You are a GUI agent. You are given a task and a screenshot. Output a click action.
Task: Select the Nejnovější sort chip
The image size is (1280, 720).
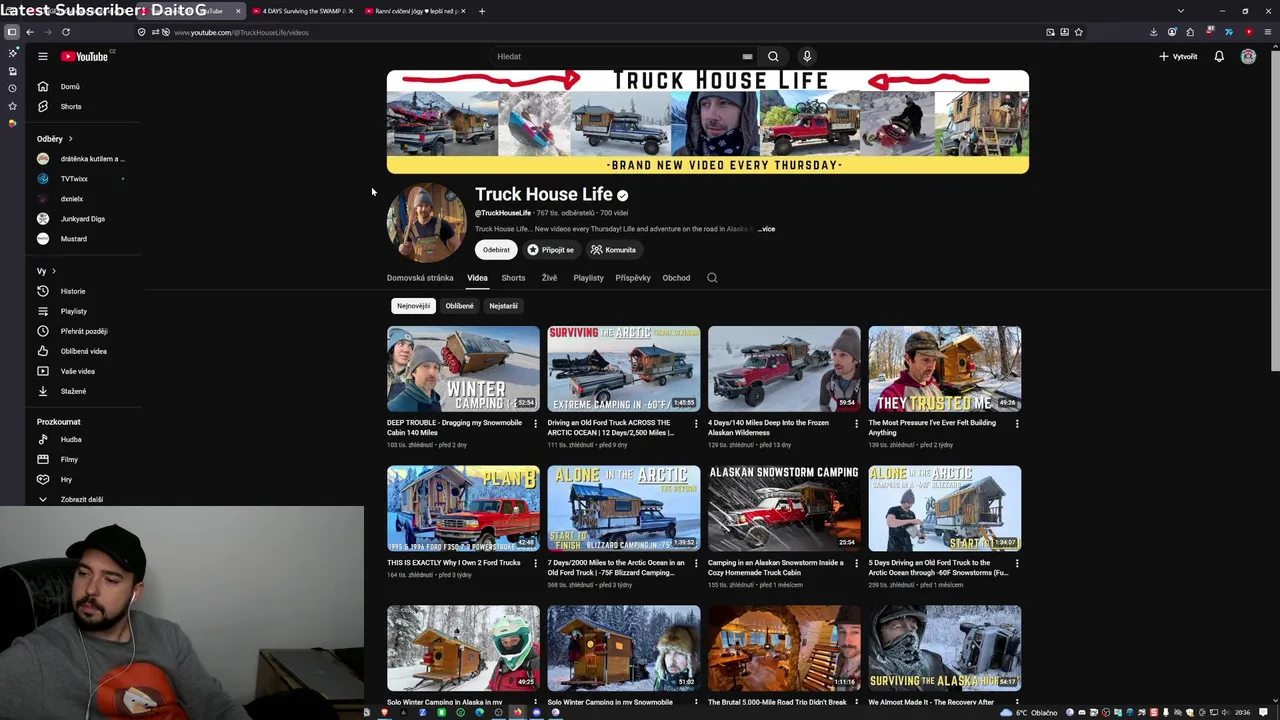coord(413,306)
